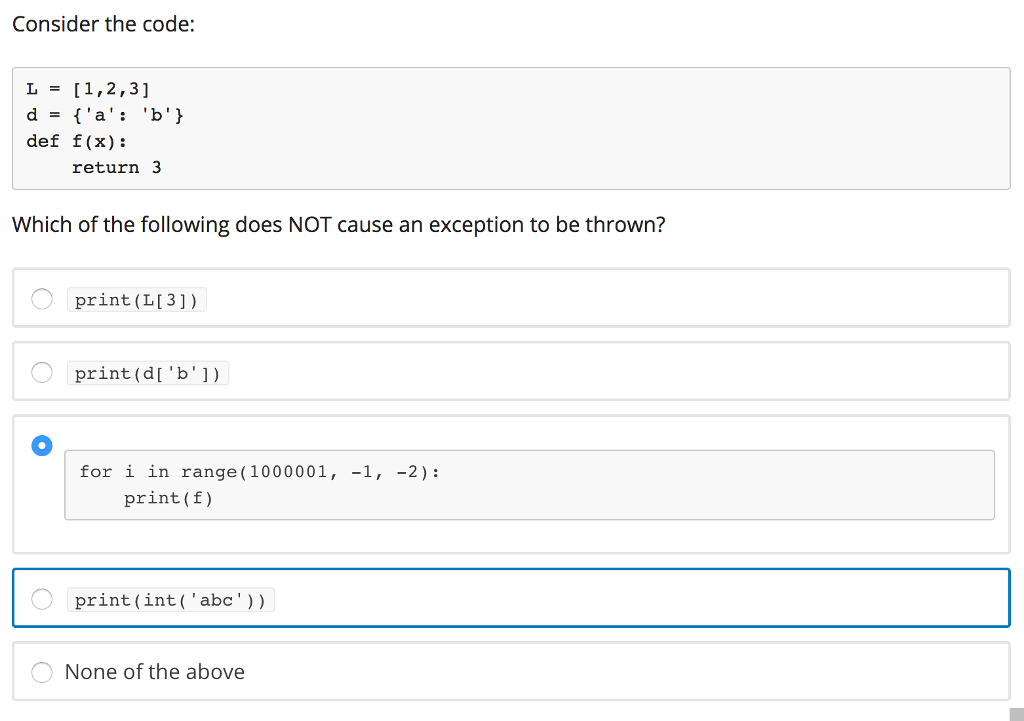Viewport: 1024px width, 721px height.
Task: Click the print(L[3]) code label
Action: pyautogui.click(x=136, y=300)
